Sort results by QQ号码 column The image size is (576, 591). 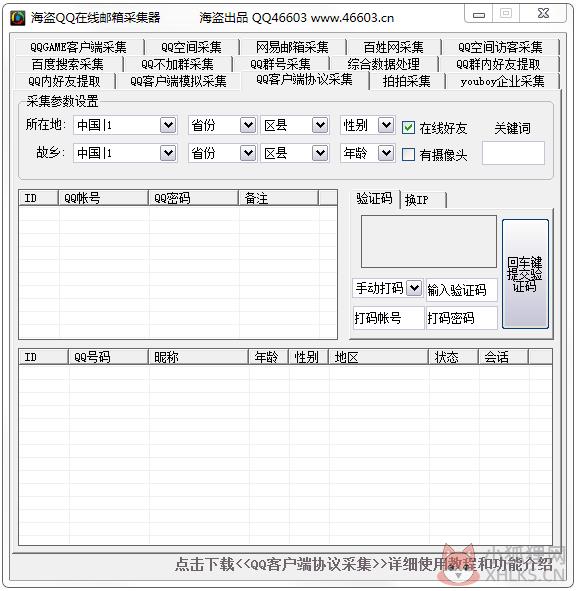(x=109, y=357)
